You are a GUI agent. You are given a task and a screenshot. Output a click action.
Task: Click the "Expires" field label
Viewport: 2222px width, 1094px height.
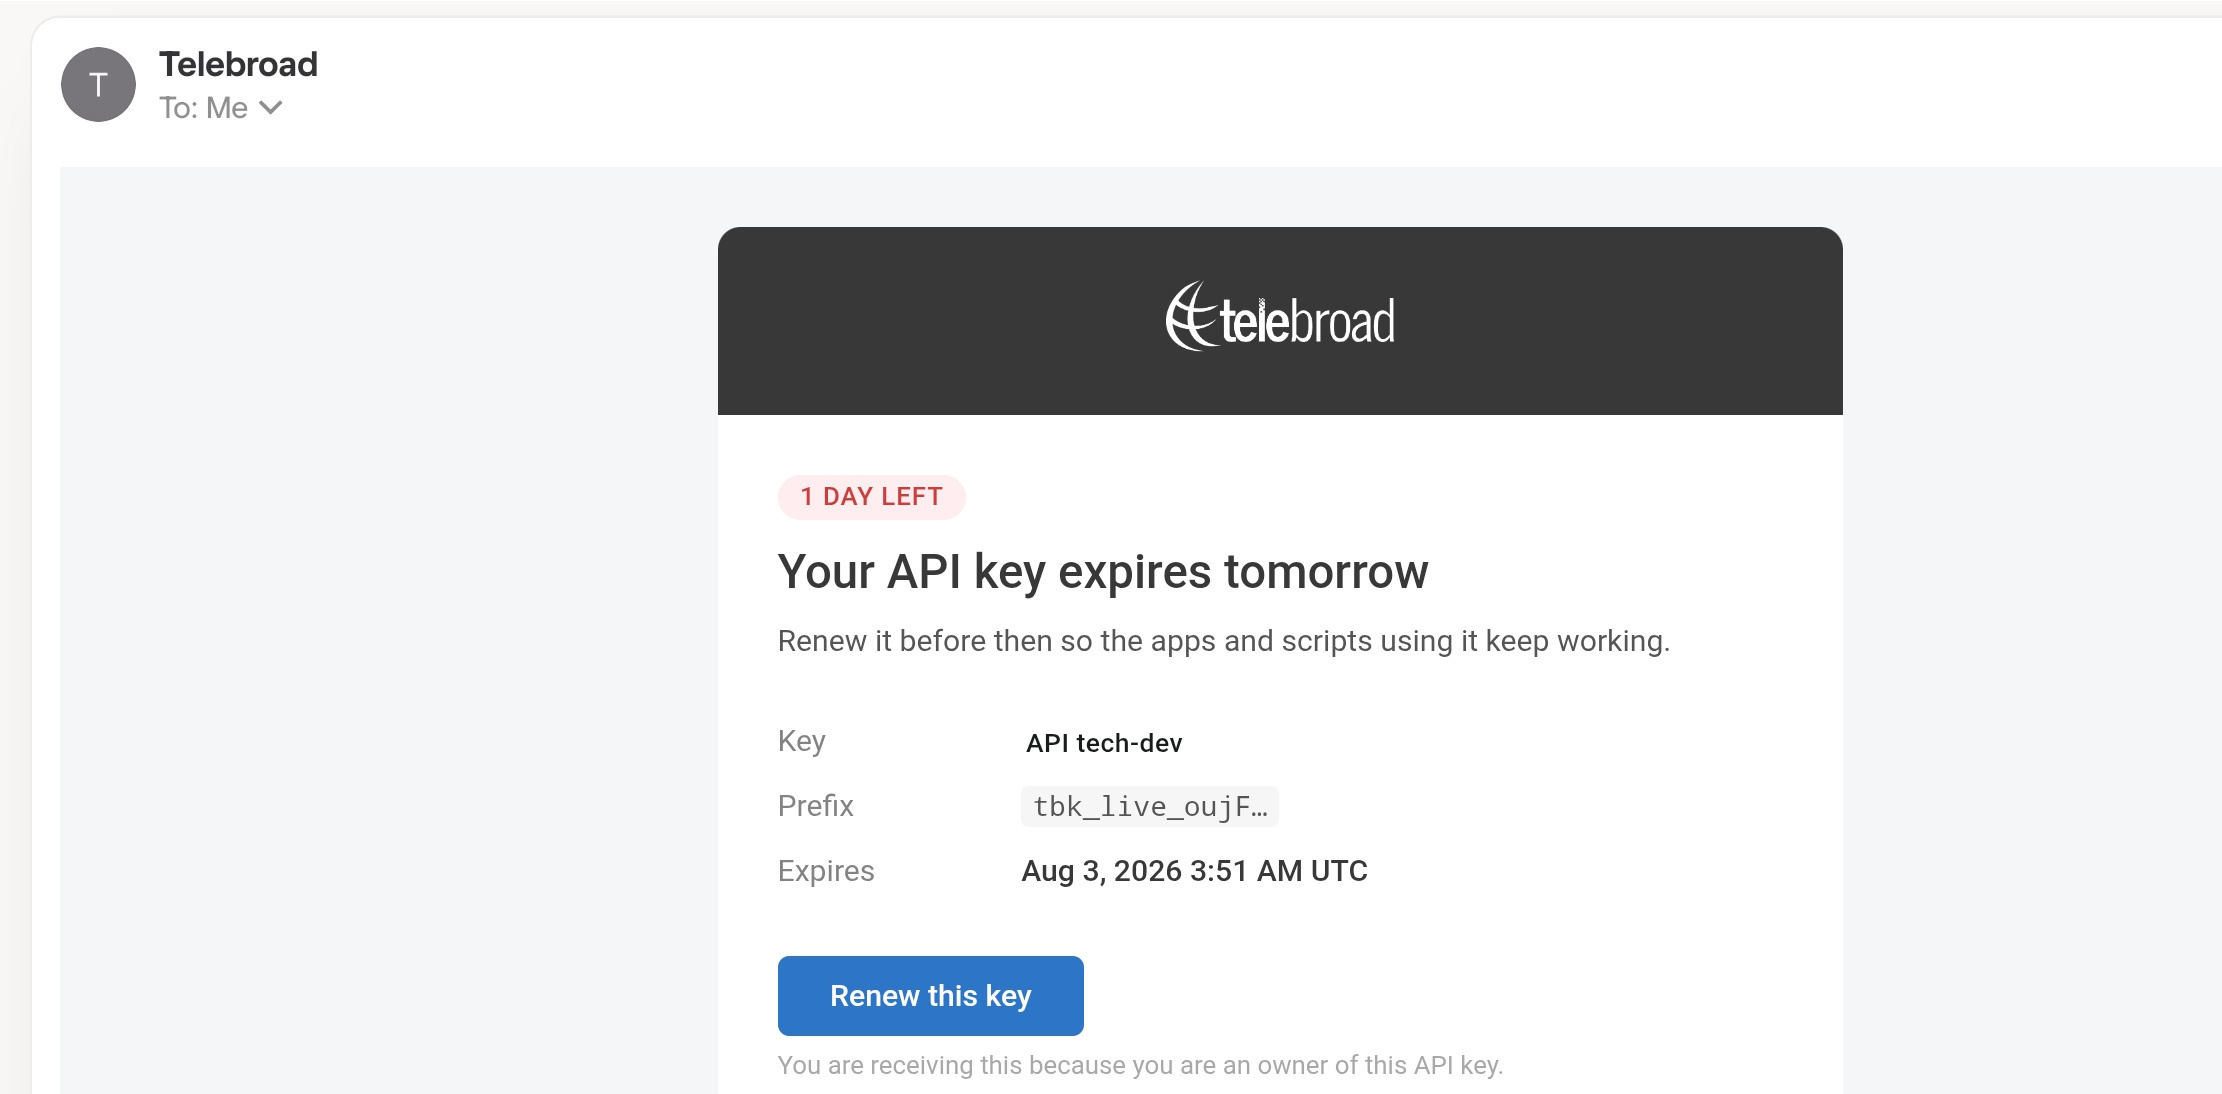point(826,871)
